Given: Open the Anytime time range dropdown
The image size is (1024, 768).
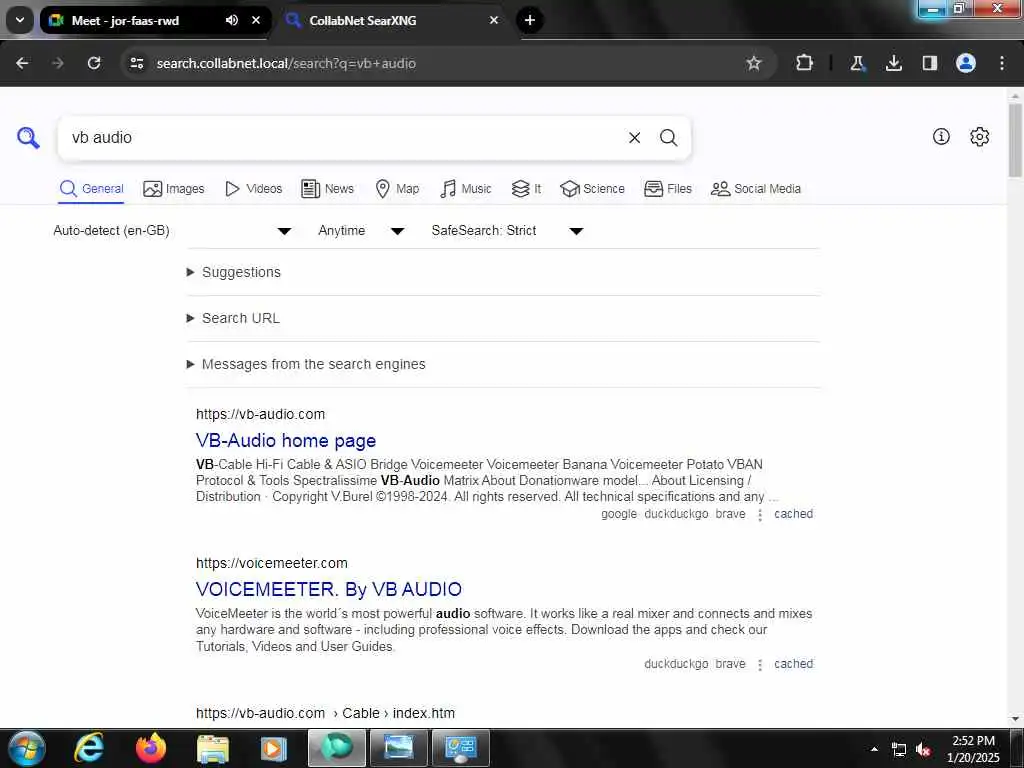Looking at the screenshot, I should tap(361, 231).
